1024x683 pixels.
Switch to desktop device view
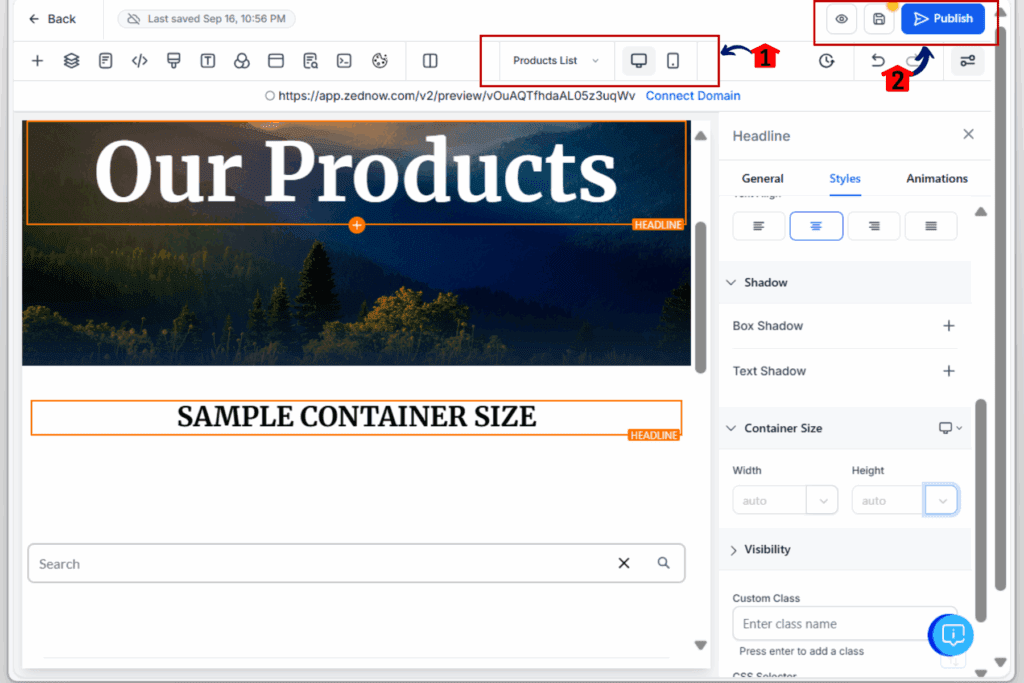pyautogui.click(x=639, y=61)
